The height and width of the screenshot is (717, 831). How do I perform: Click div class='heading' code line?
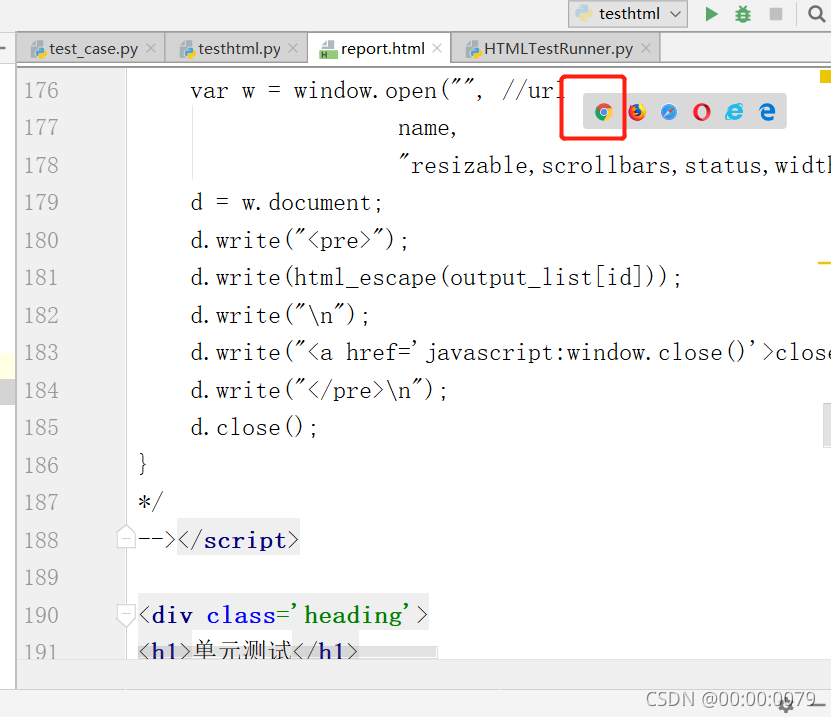[283, 615]
